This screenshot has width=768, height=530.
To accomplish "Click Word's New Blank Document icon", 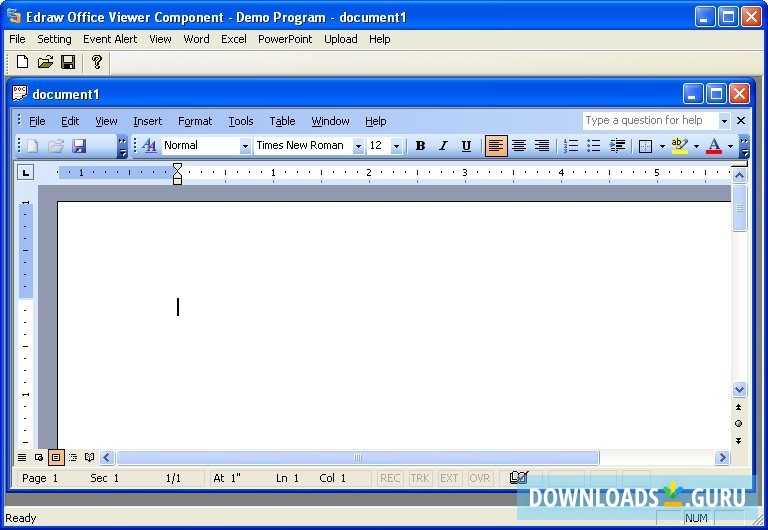I will 33,146.
